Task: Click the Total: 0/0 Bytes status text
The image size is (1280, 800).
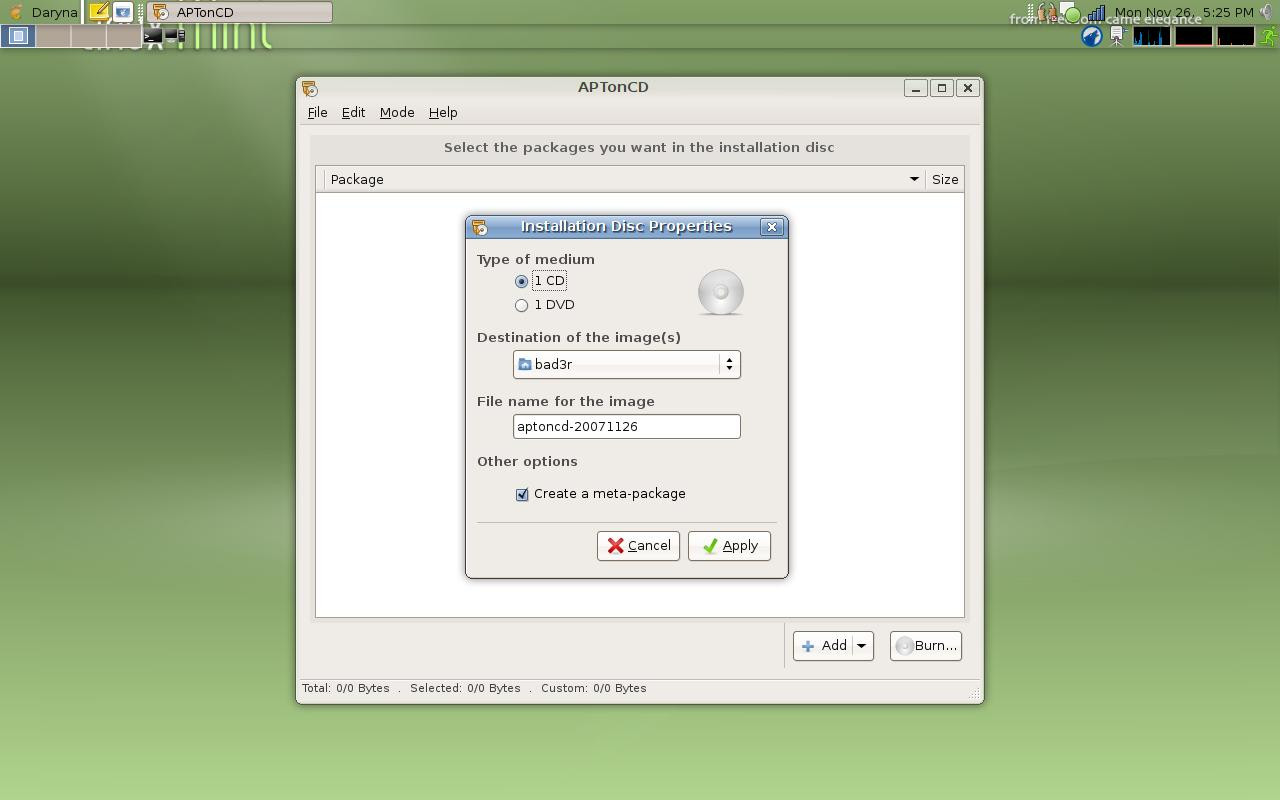Action: point(346,688)
